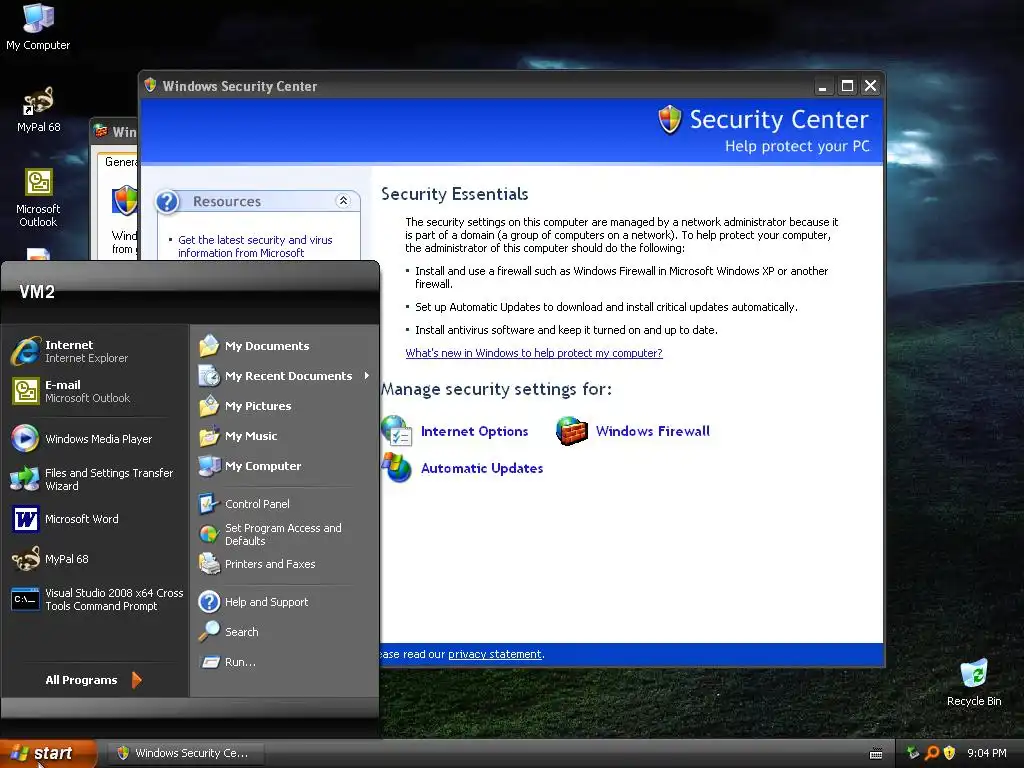Open My Music folder
1024x768 pixels.
[285, 436]
